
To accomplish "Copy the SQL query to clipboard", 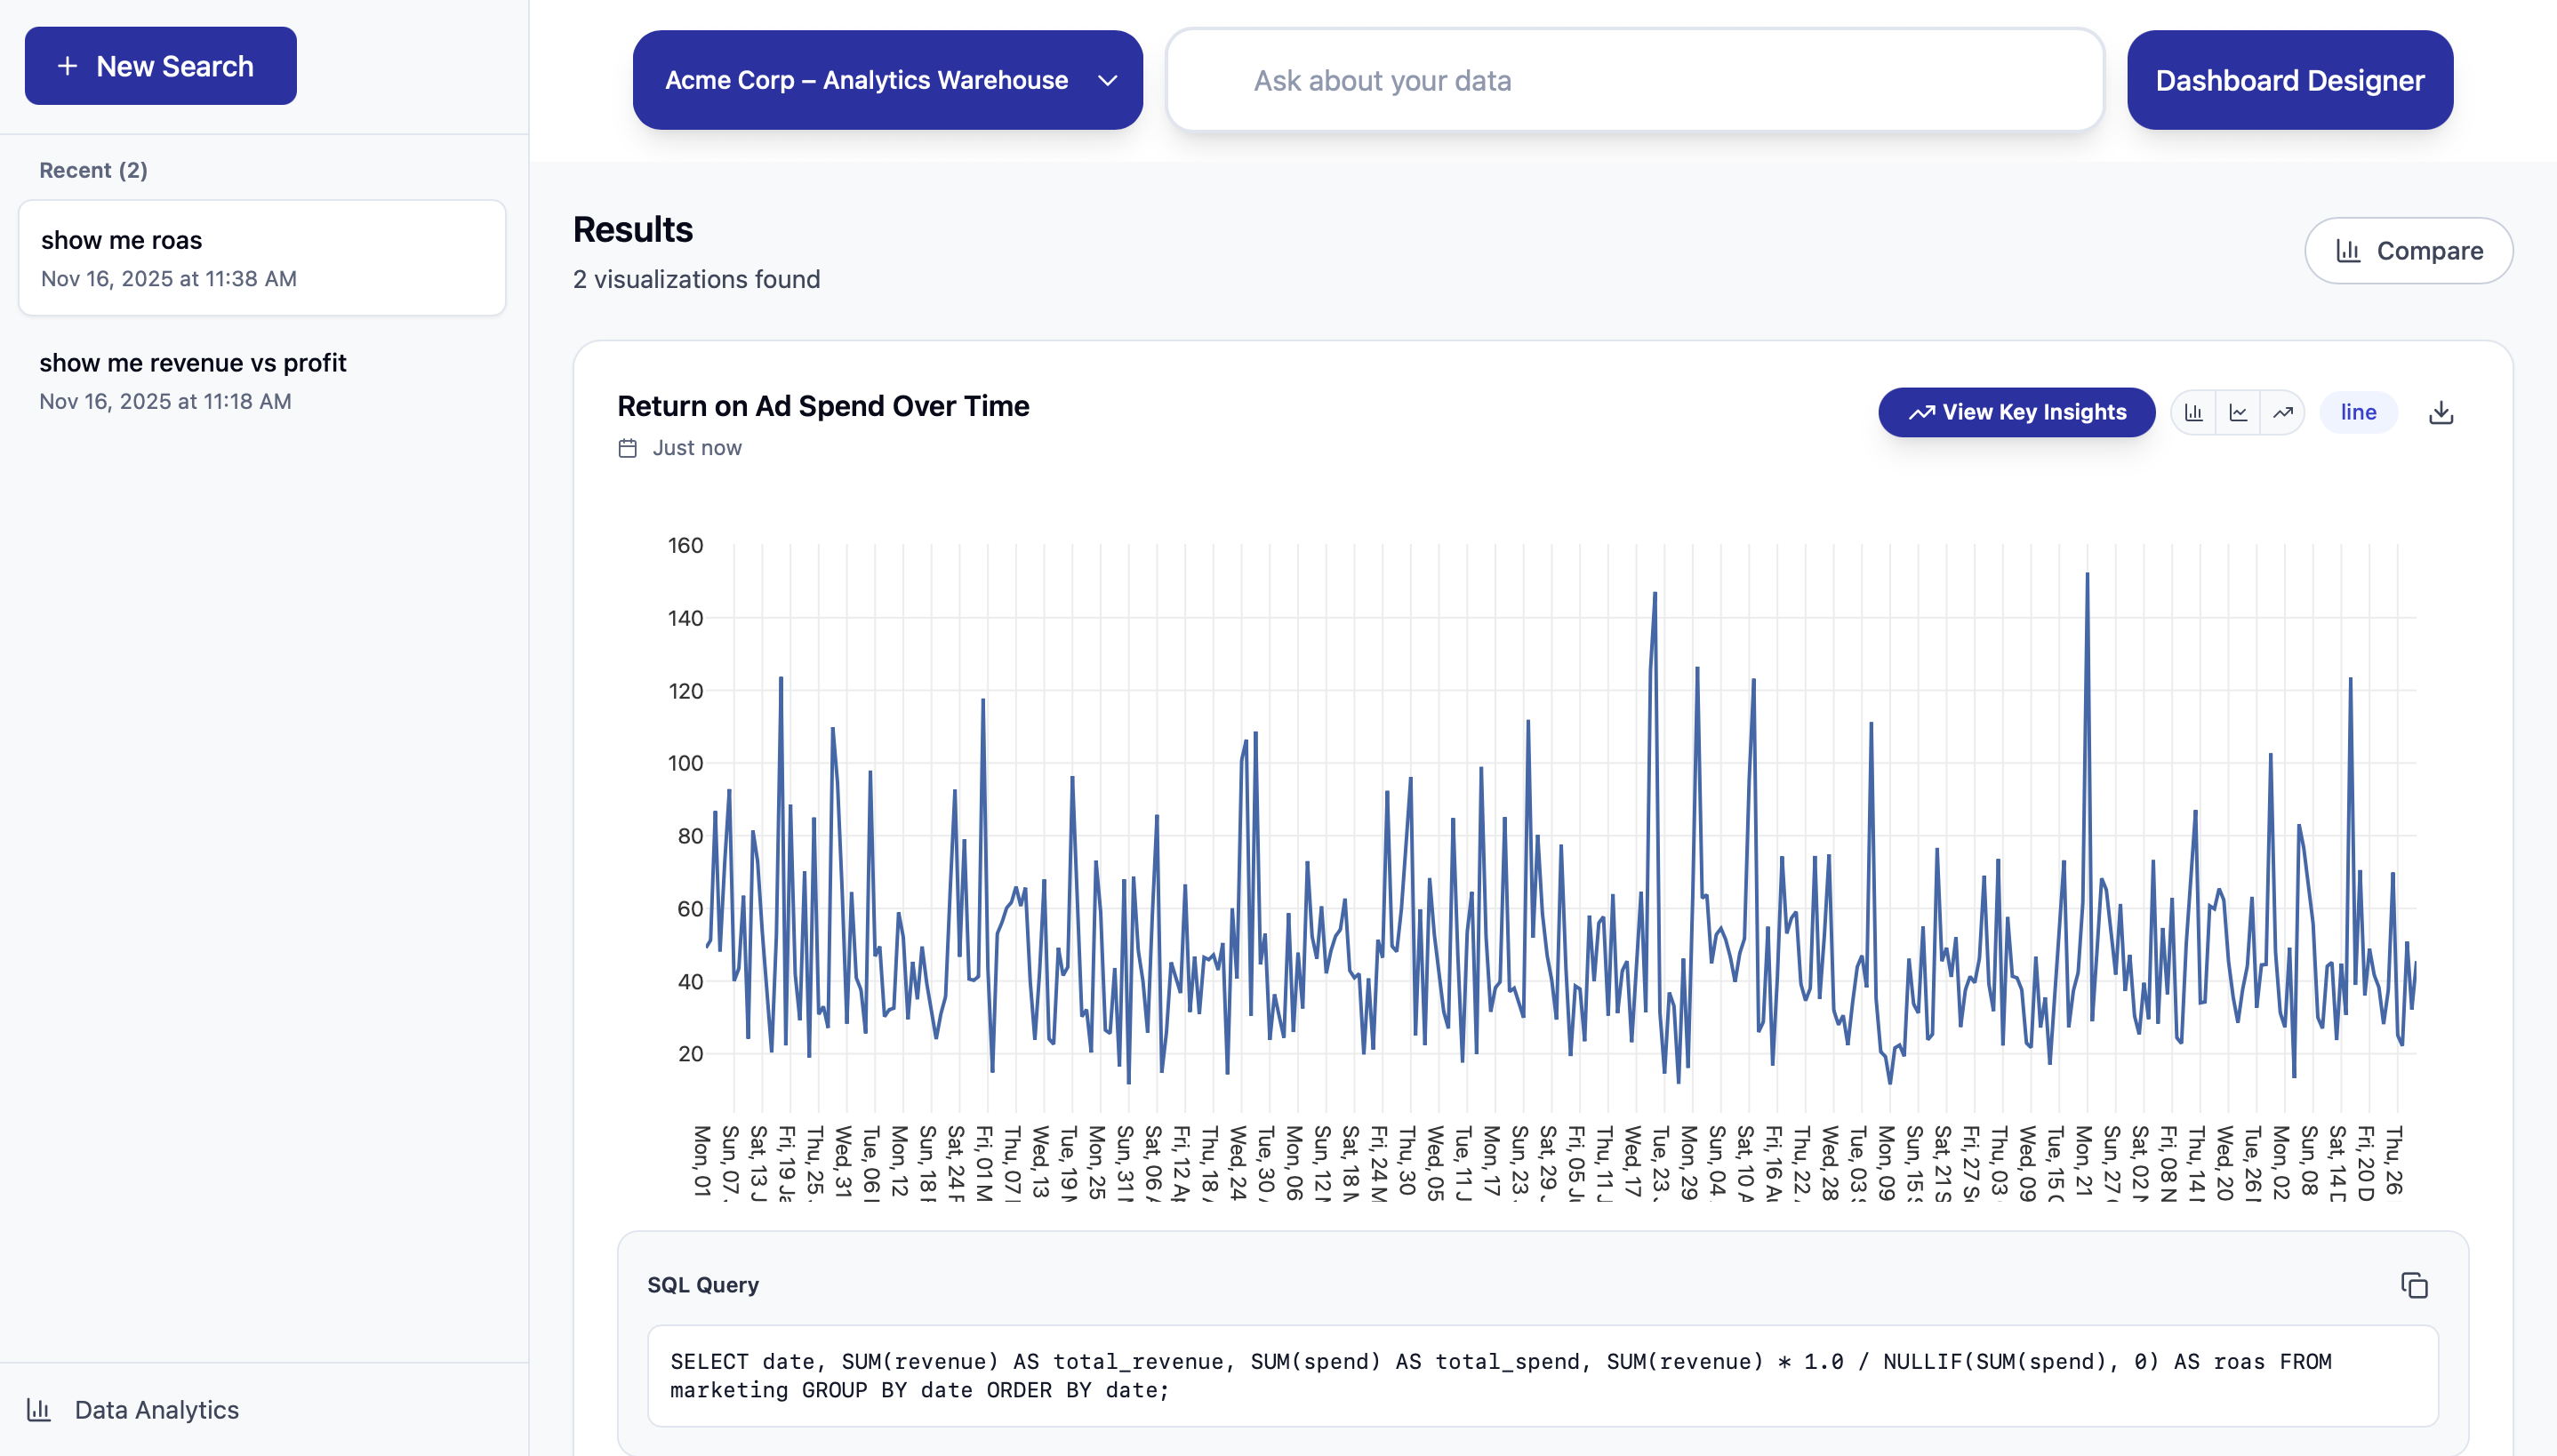I will [x=2414, y=1285].
